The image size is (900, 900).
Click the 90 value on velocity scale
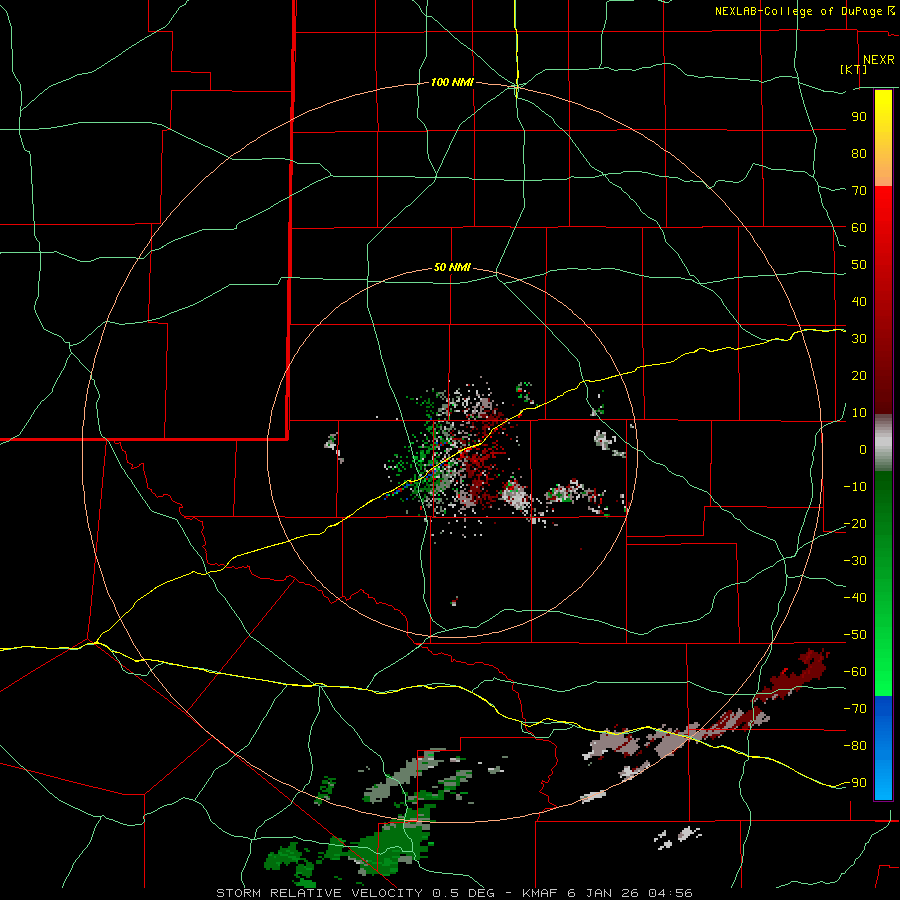tap(859, 117)
